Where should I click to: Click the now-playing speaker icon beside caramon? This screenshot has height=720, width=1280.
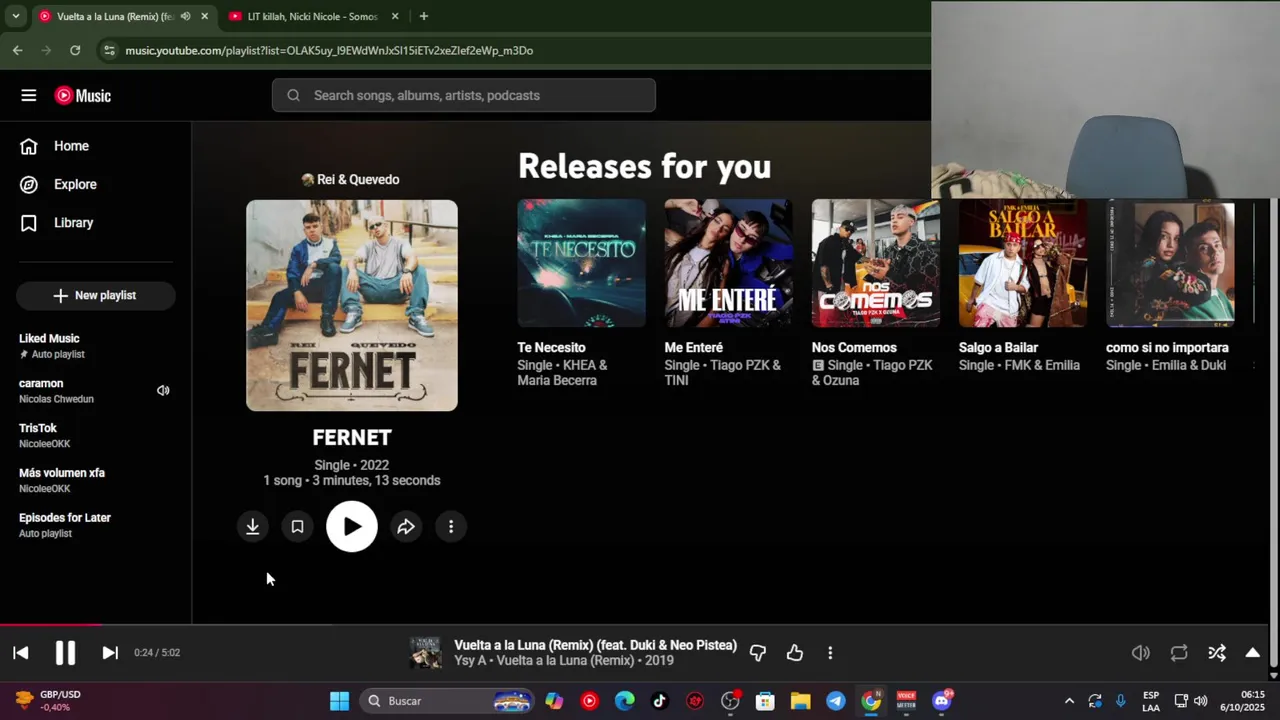pyautogui.click(x=163, y=390)
